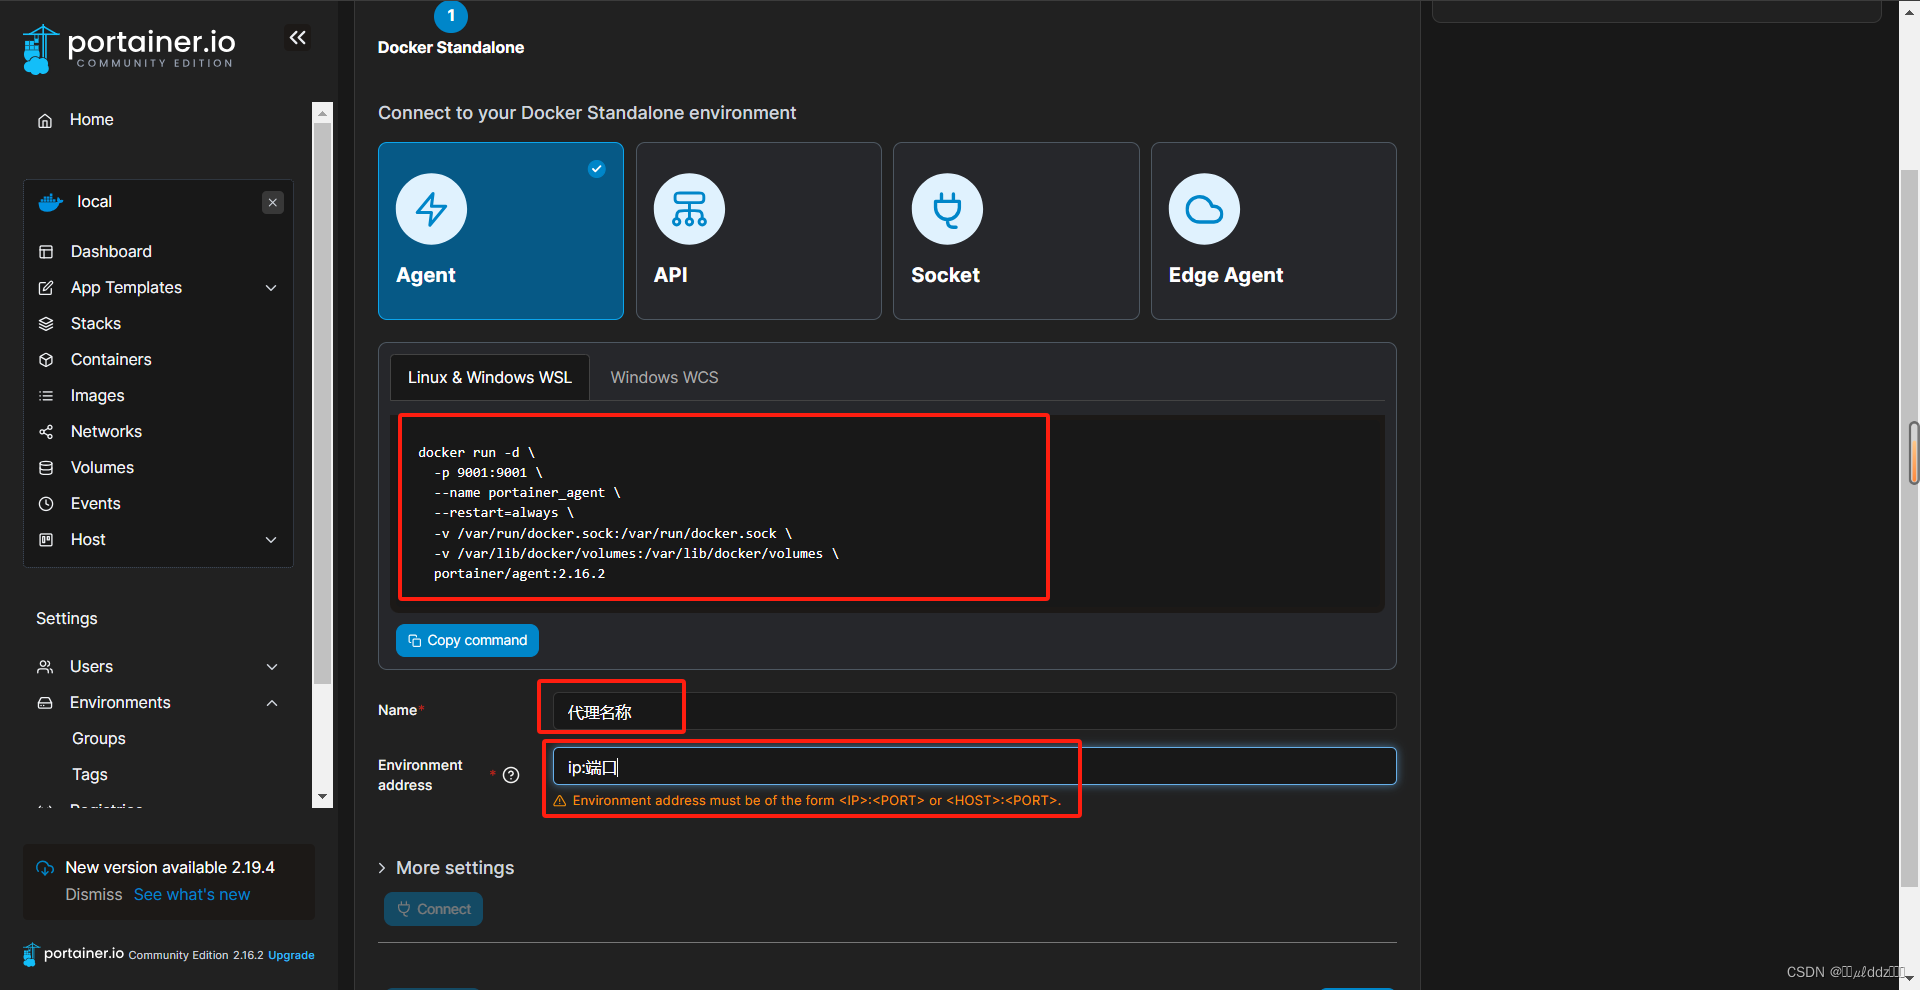The image size is (1920, 990).
Task: Click the new version cloud icon
Action: pyautogui.click(x=45, y=868)
